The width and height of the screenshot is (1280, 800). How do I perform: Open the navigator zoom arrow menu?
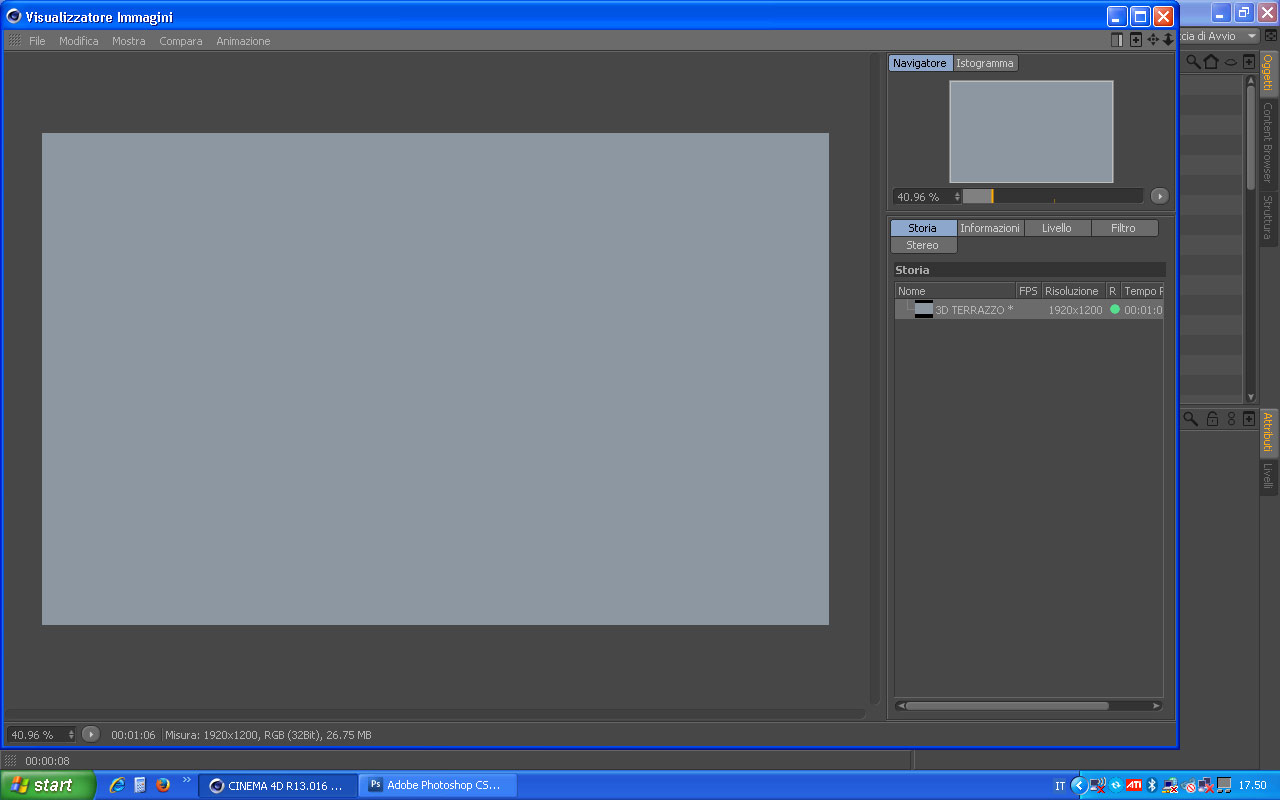point(1159,196)
